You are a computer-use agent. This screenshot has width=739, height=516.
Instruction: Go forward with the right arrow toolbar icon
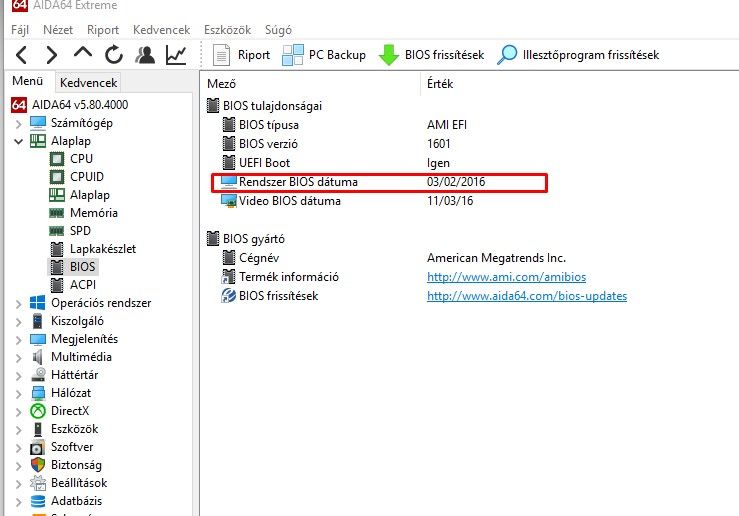[51, 55]
